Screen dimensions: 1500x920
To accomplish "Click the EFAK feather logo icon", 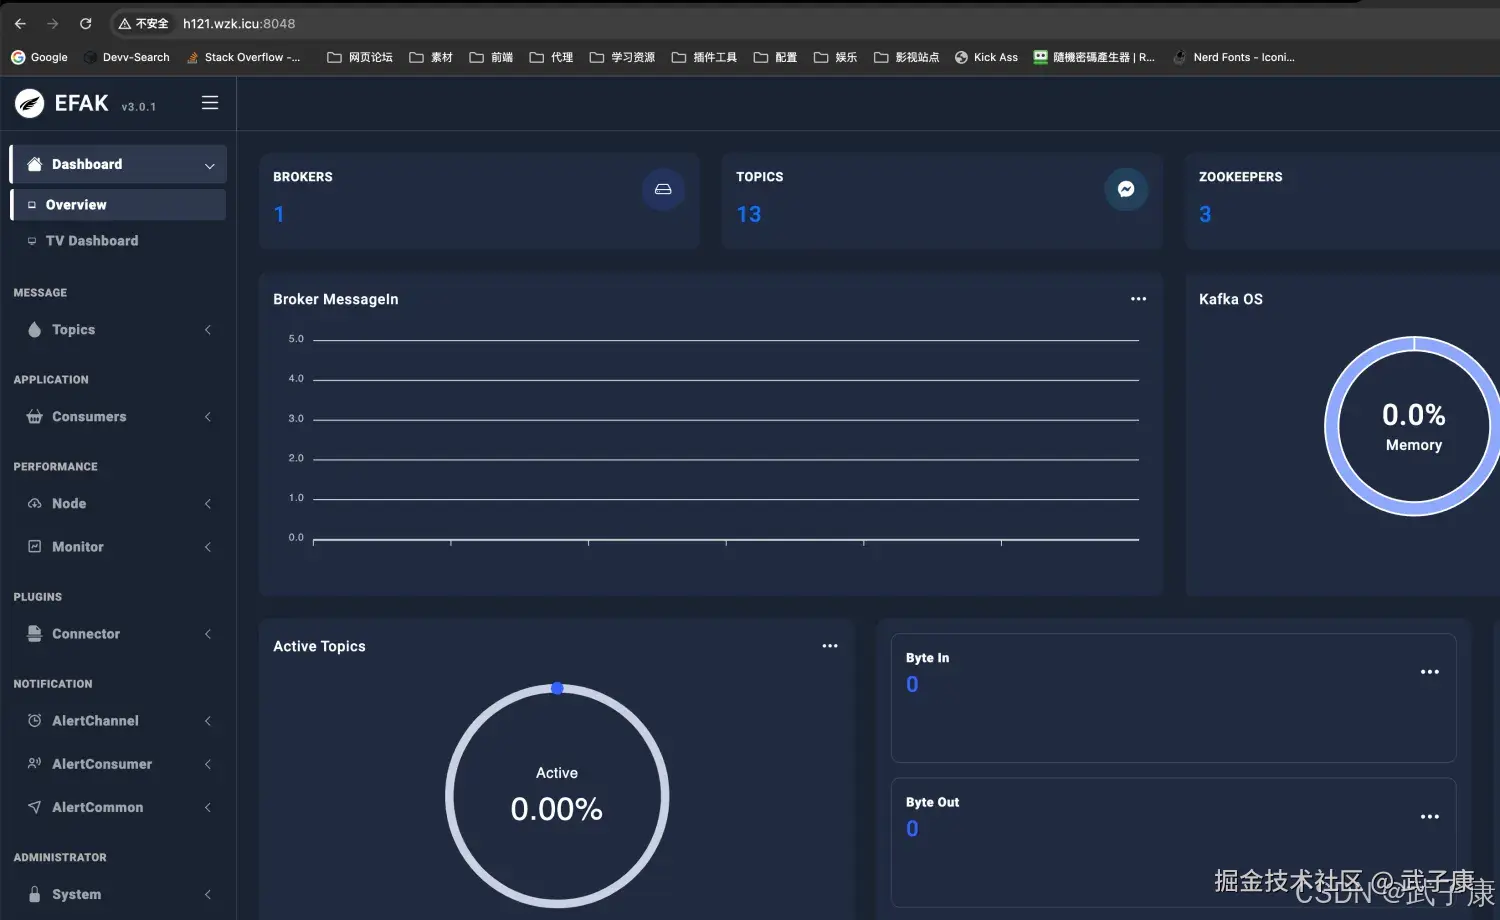I will pos(30,103).
